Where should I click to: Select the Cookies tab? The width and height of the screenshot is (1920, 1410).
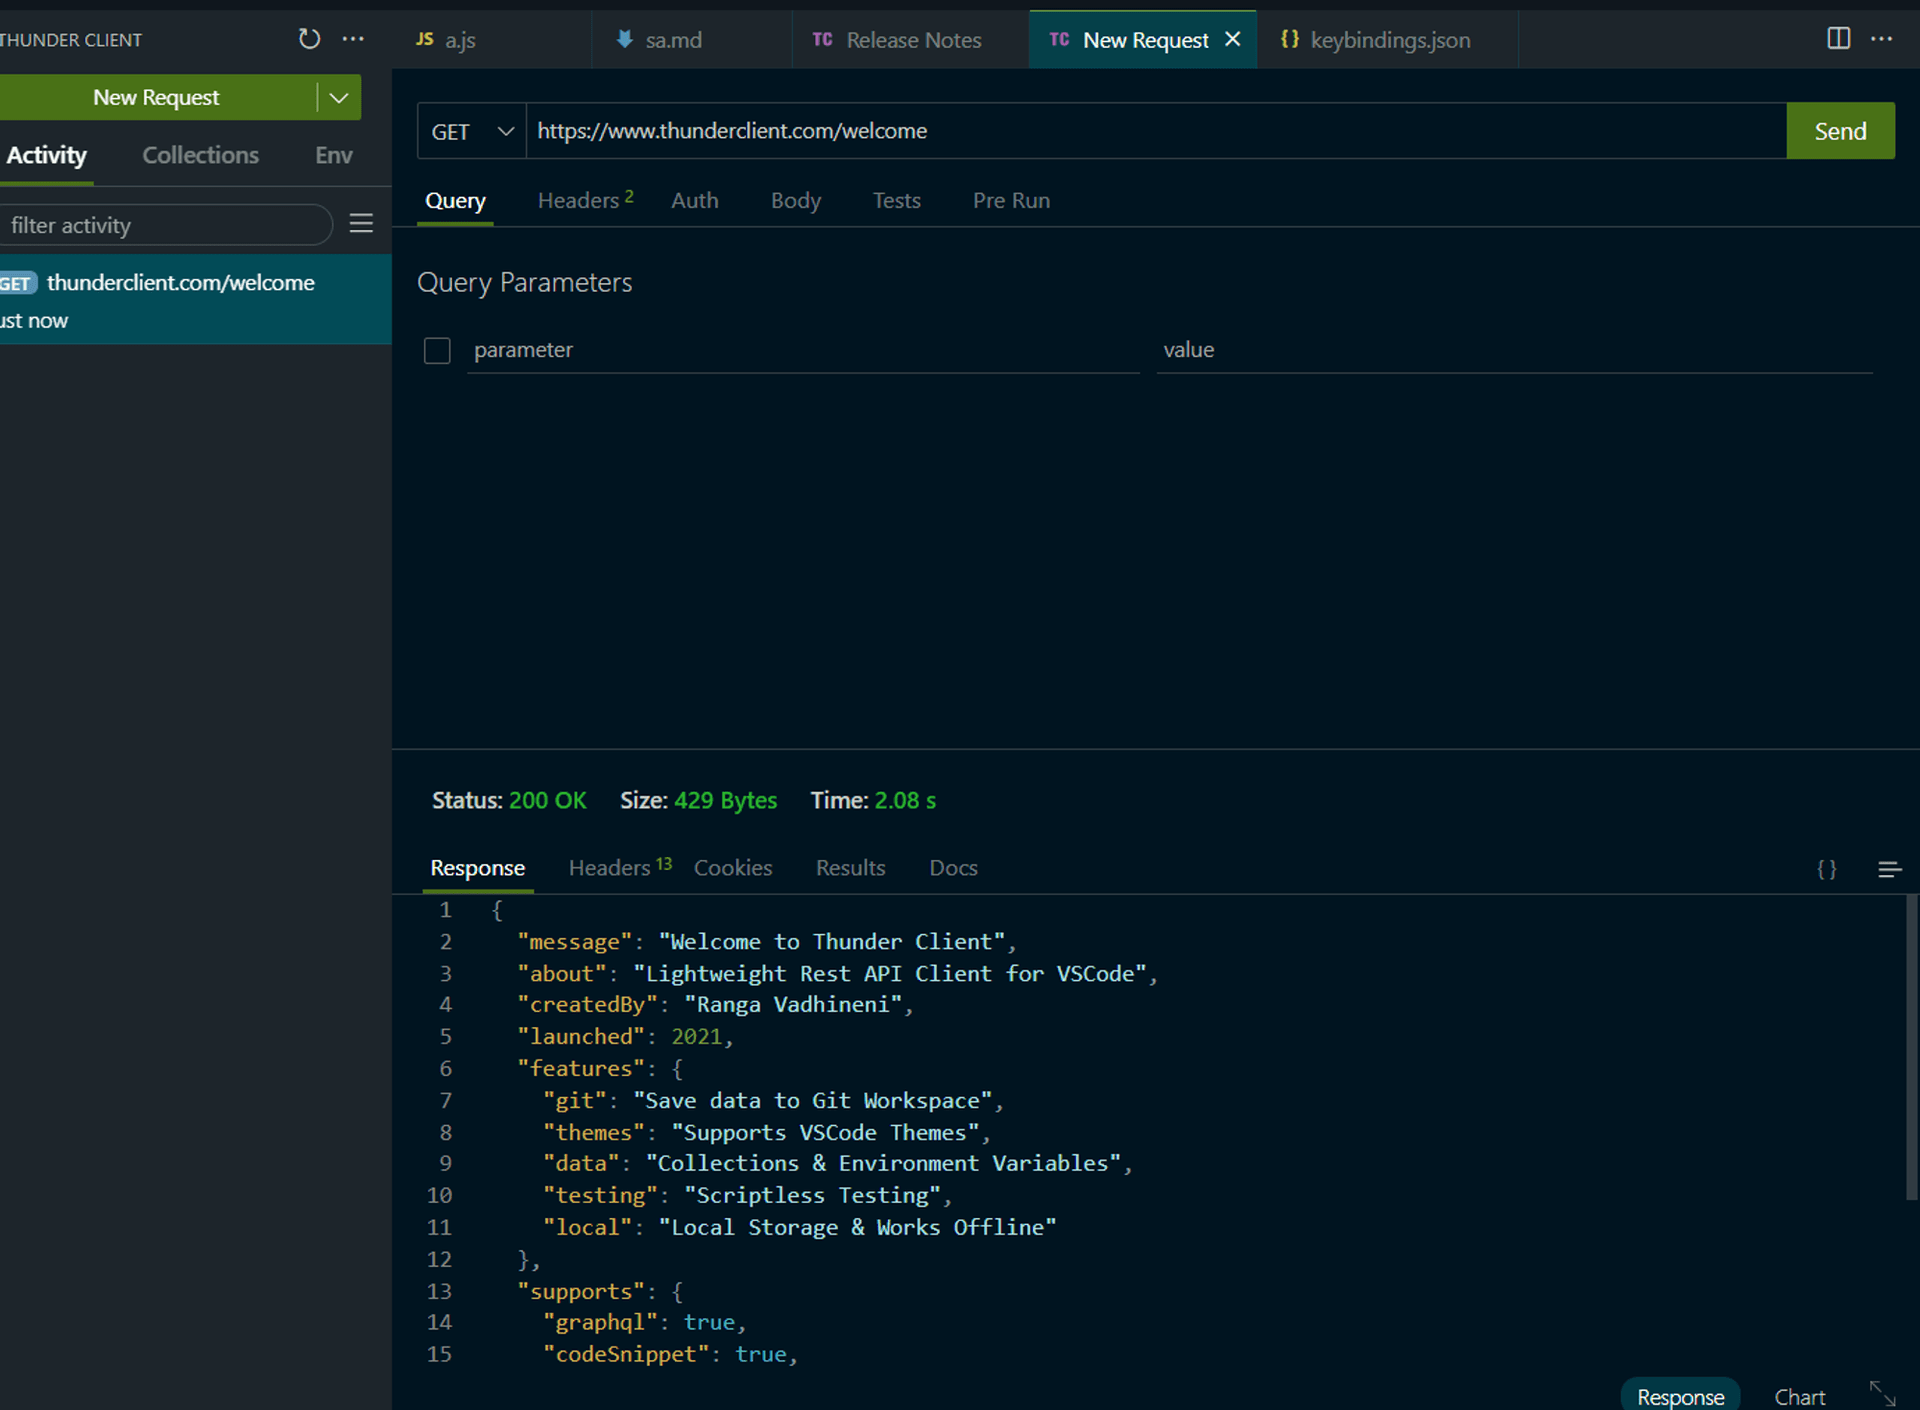click(733, 868)
